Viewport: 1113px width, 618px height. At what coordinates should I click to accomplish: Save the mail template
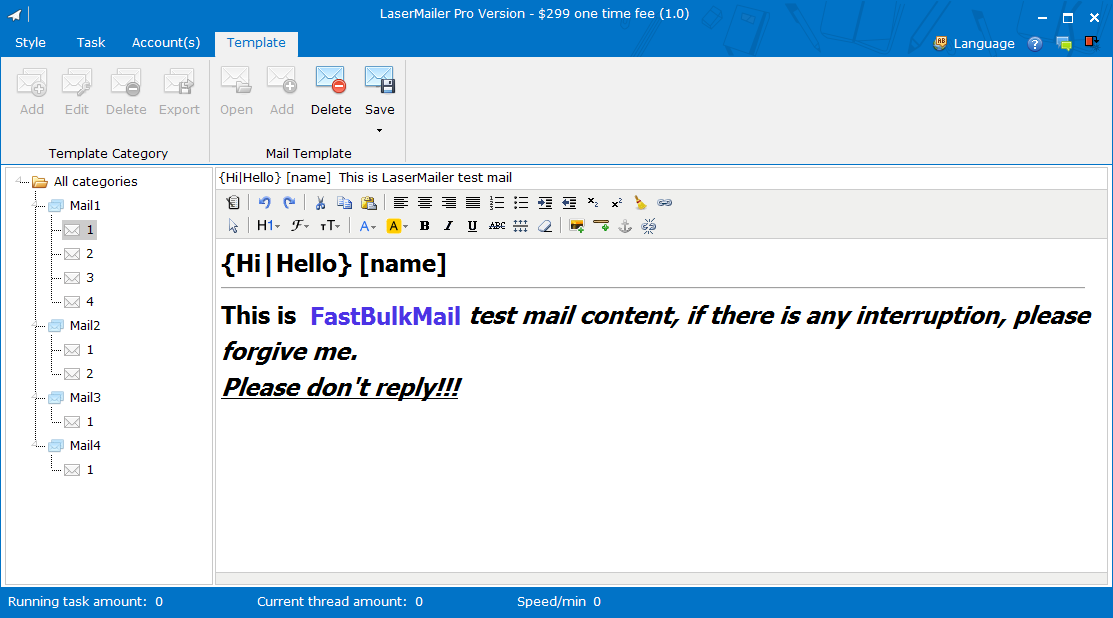click(x=380, y=91)
